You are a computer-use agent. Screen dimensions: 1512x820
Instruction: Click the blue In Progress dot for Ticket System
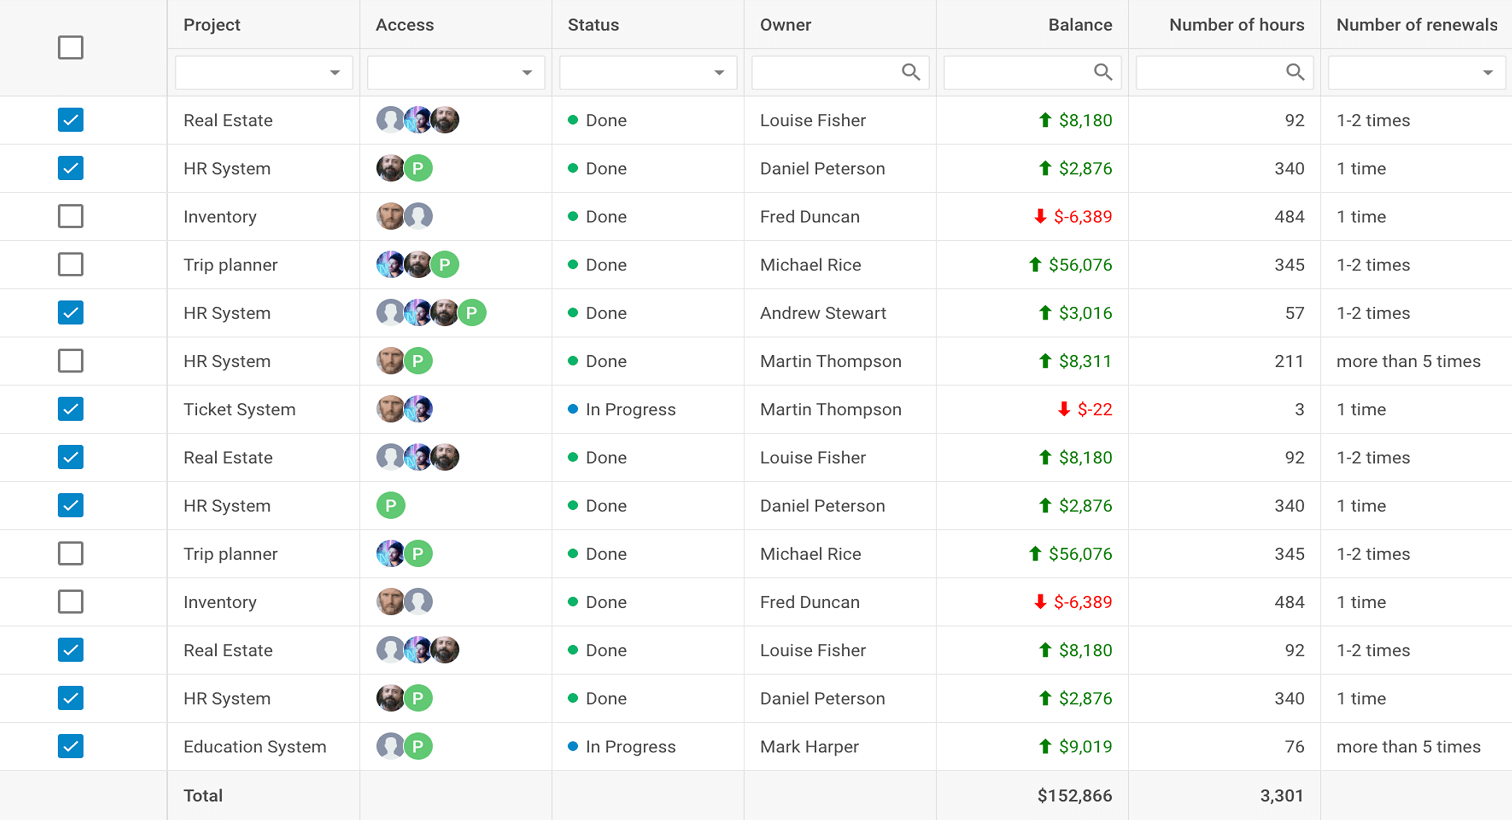click(573, 409)
